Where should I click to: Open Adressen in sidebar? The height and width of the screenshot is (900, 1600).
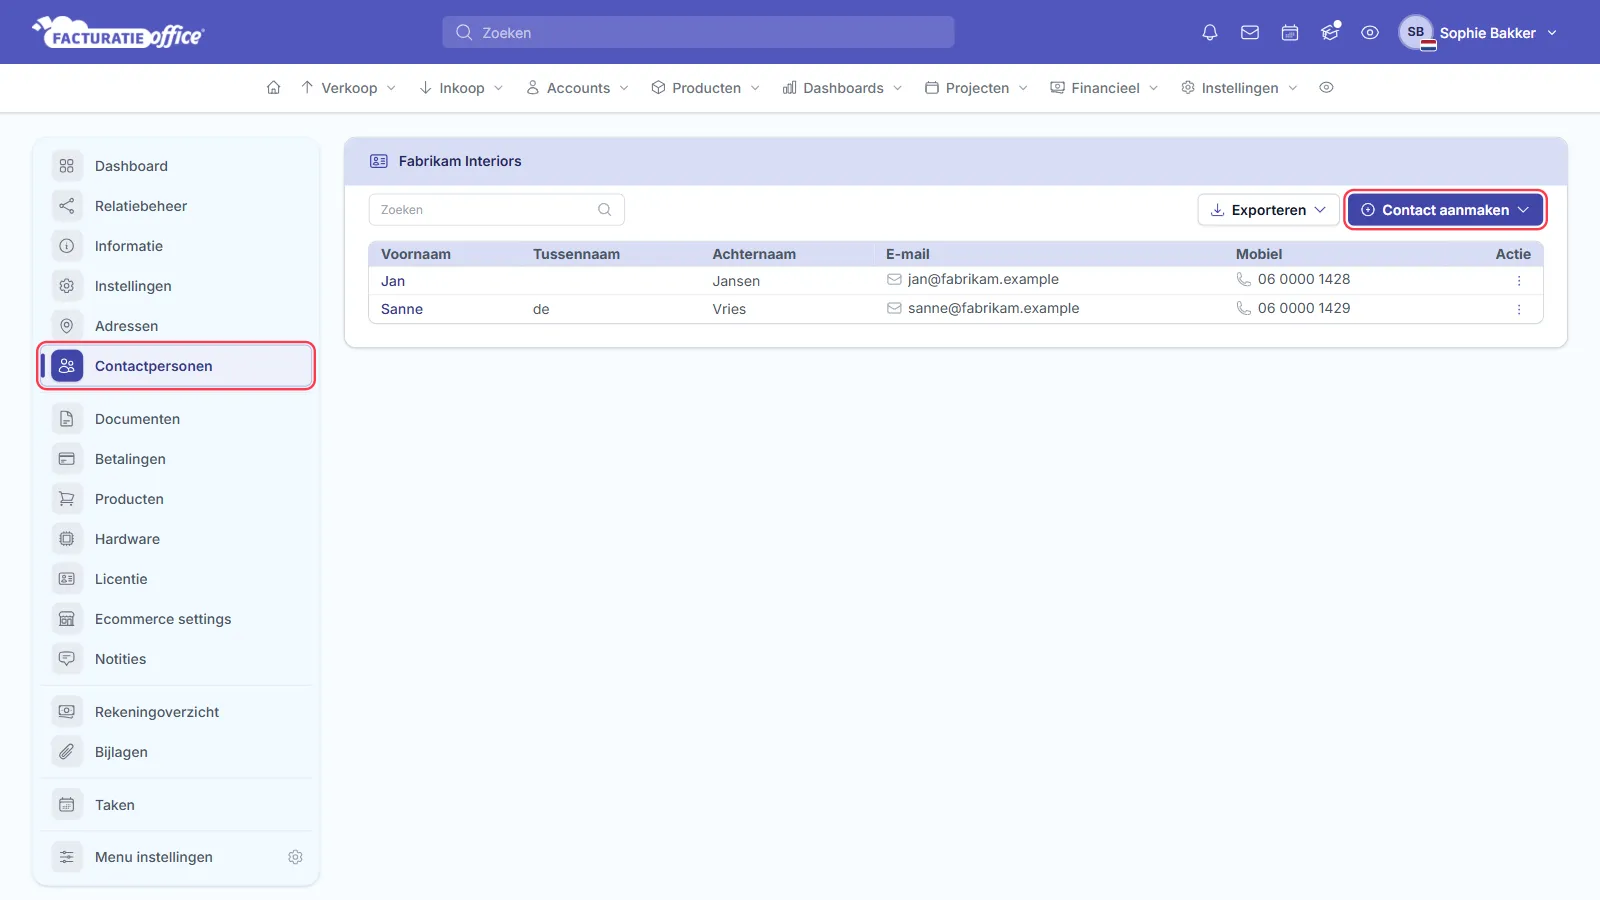pos(177,326)
